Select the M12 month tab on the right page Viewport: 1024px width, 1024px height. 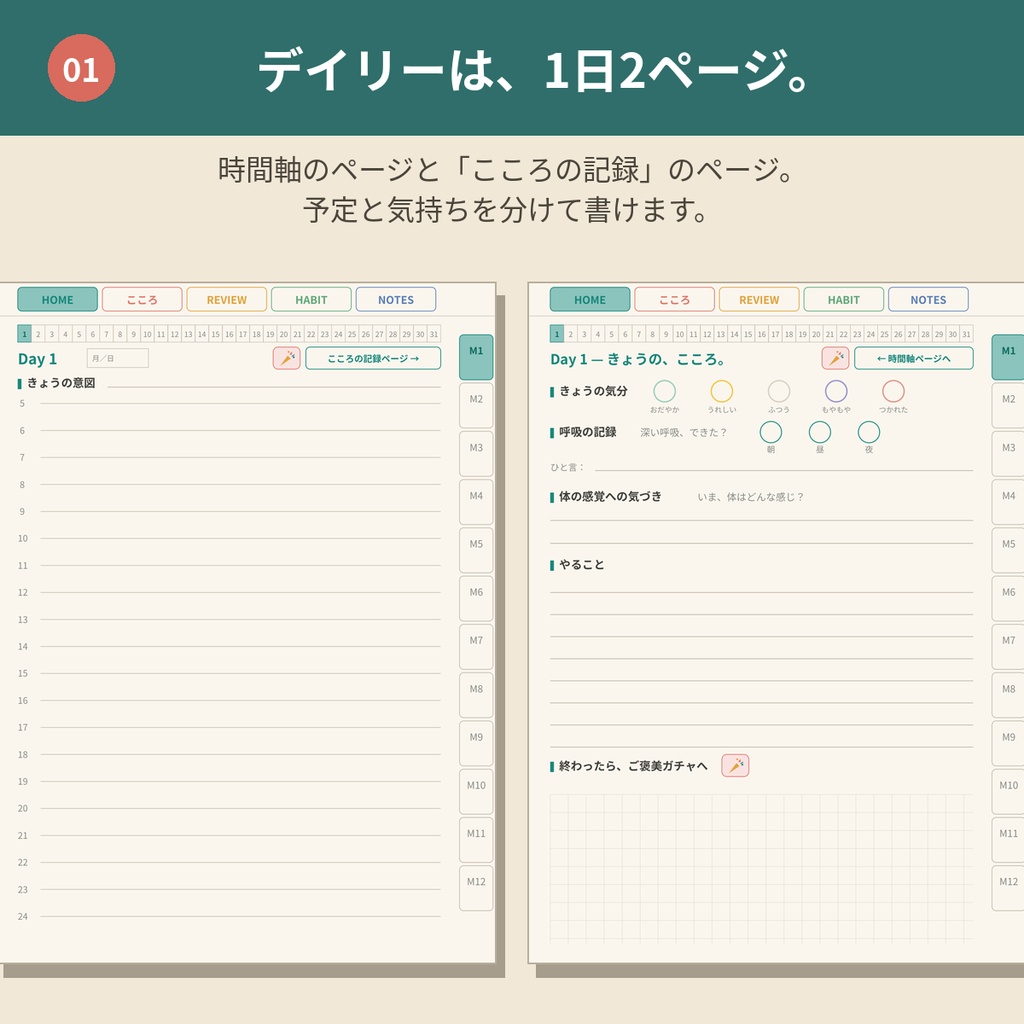click(1008, 888)
